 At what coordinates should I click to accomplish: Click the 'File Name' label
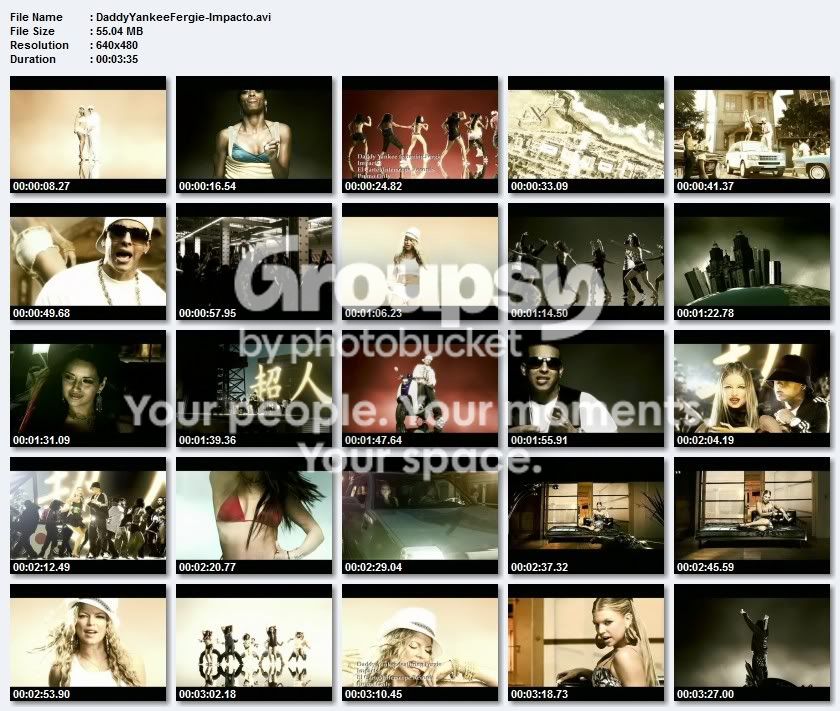click(x=36, y=17)
